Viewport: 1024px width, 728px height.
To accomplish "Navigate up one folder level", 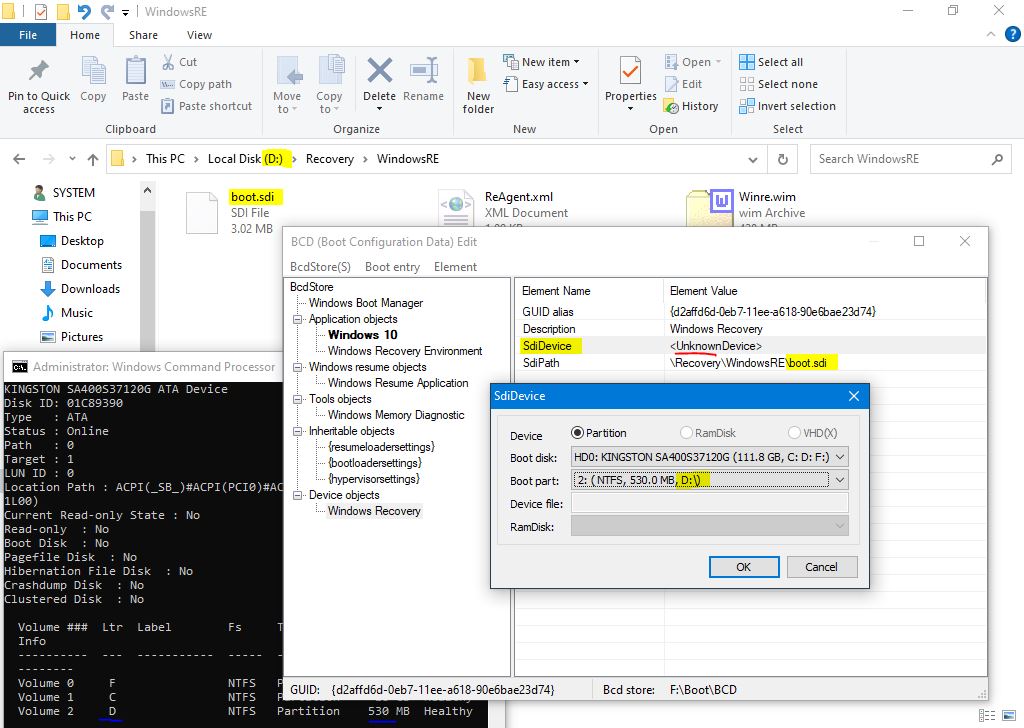I will coord(93,159).
